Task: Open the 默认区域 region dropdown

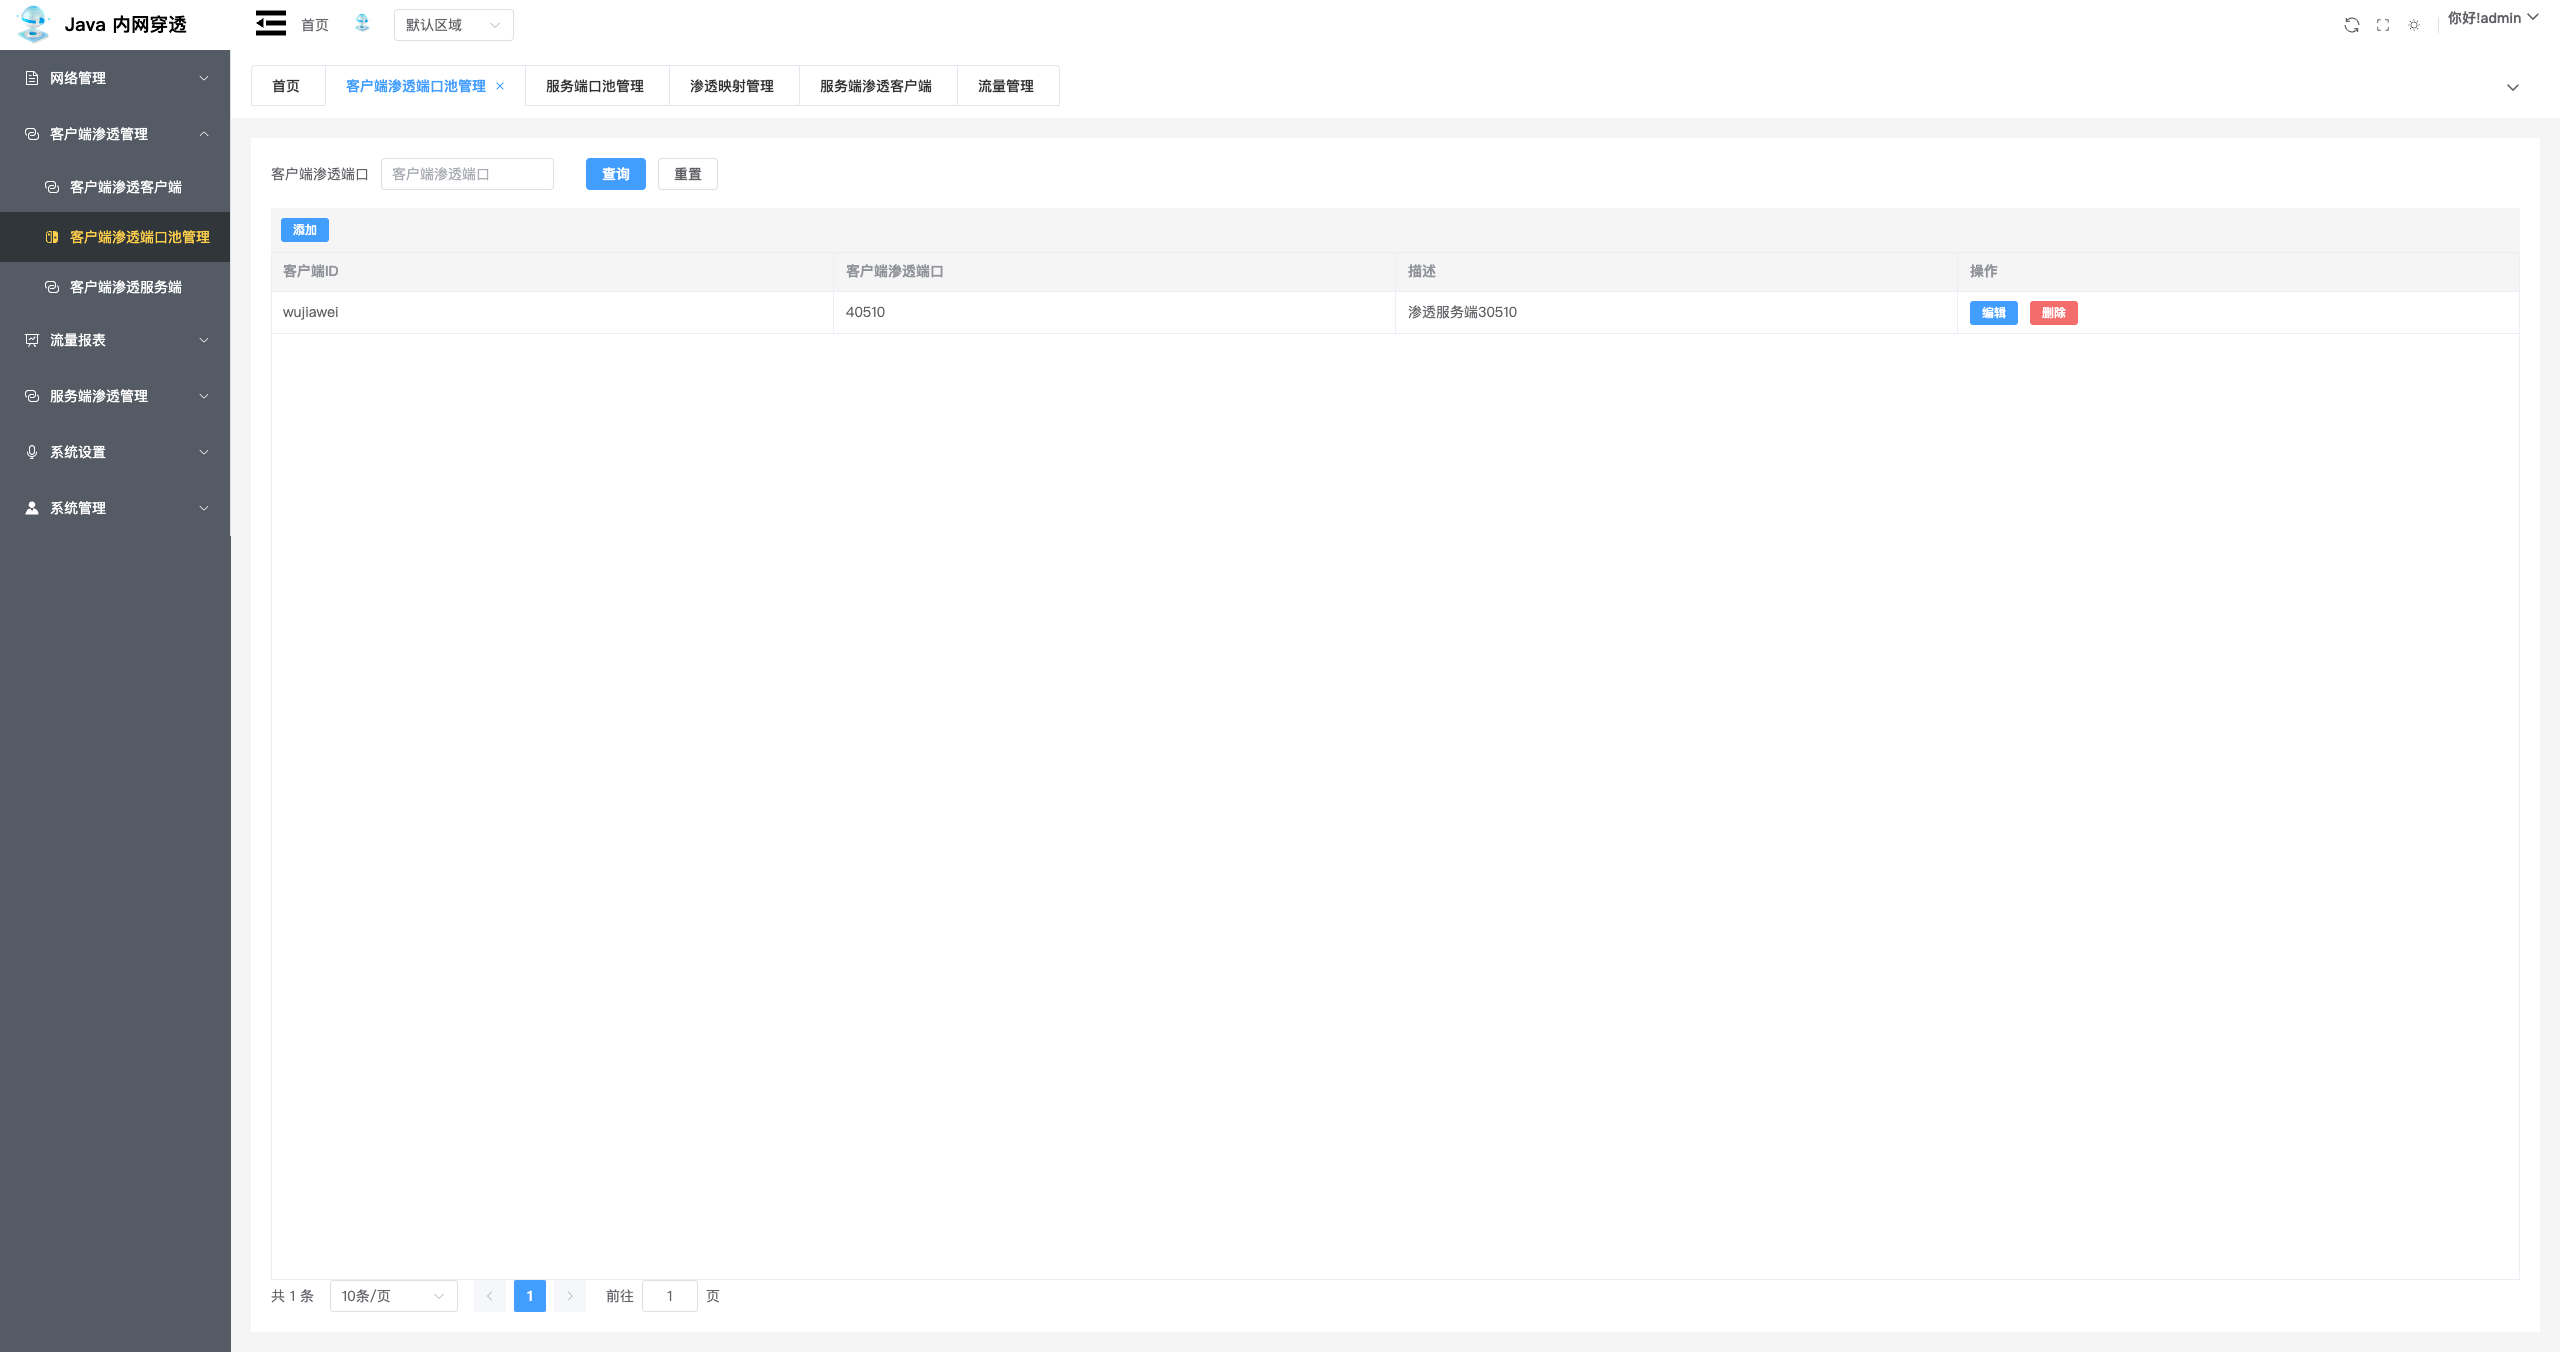Action: [x=453, y=25]
